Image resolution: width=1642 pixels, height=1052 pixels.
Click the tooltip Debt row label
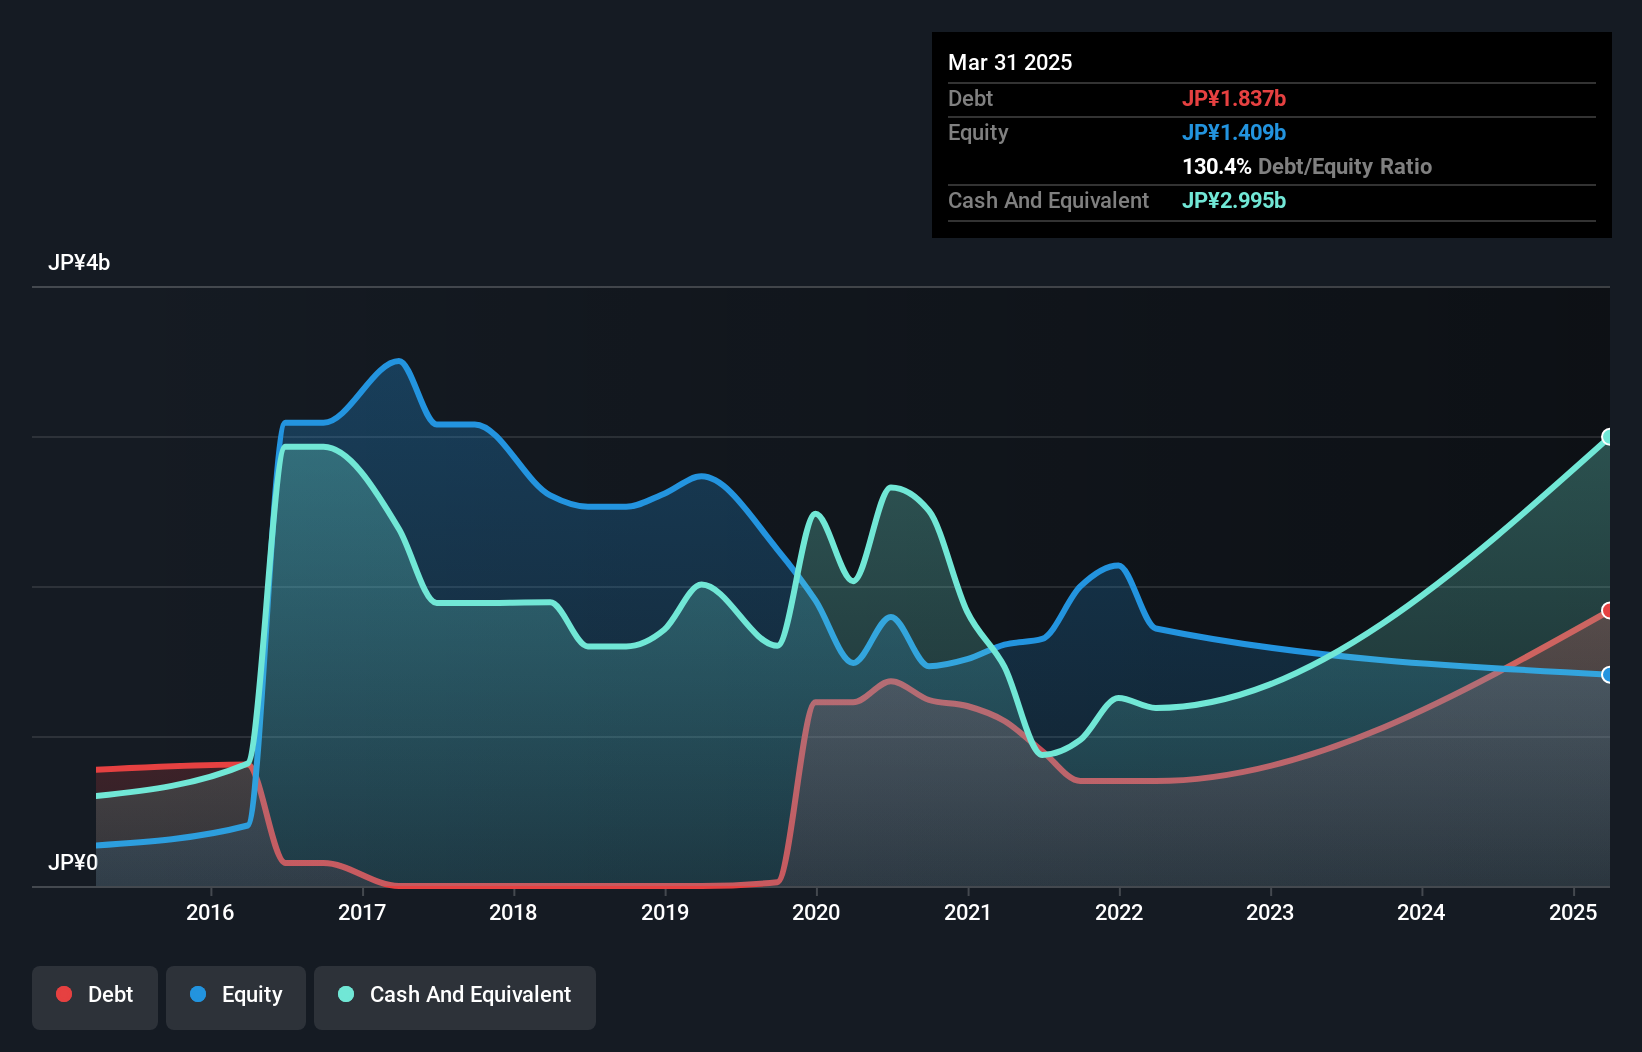tap(970, 98)
